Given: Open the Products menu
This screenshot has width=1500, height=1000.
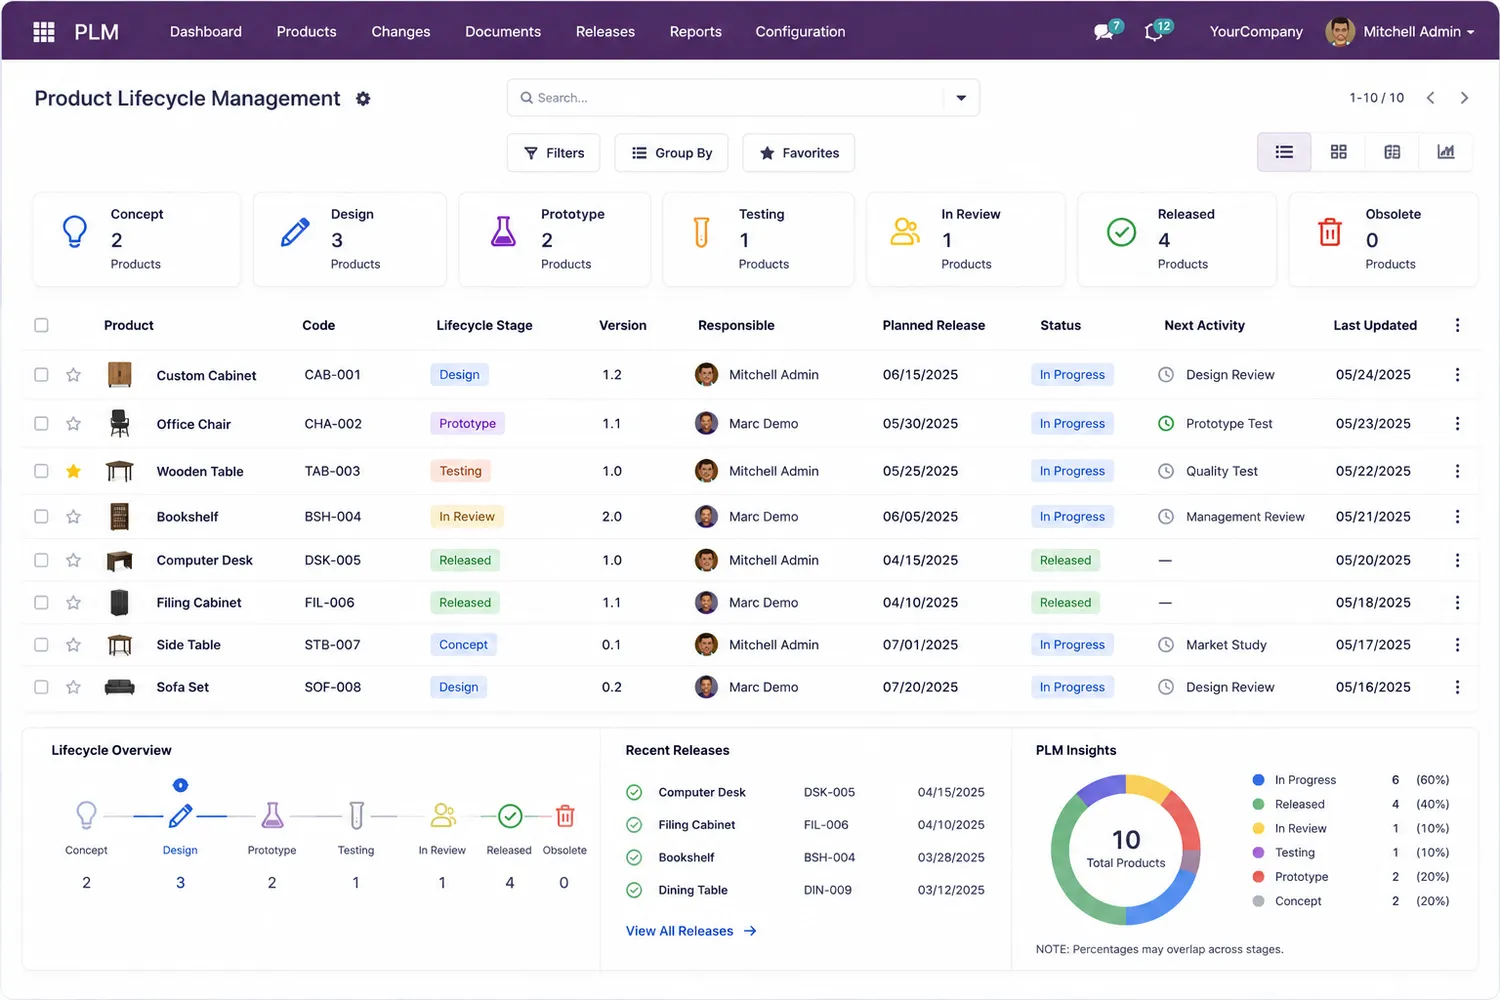Looking at the screenshot, I should click(x=306, y=32).
